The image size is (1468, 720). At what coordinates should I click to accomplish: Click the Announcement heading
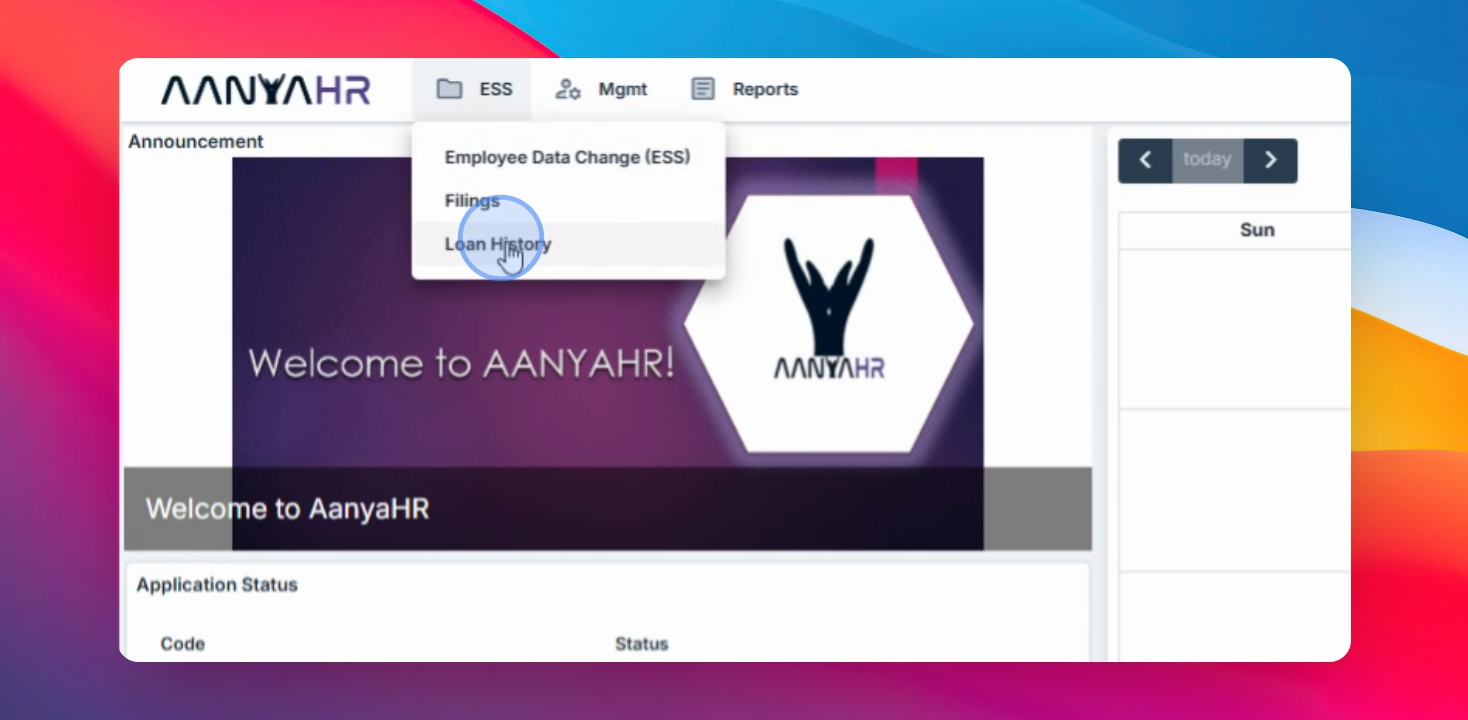click(x=196, y=141)
